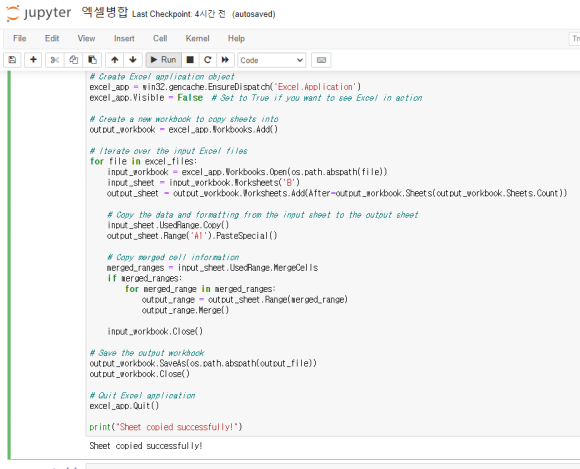Save notebook with the floppy disk icon
The width and height of the screenshot is (580, 469).
(12, 60)
